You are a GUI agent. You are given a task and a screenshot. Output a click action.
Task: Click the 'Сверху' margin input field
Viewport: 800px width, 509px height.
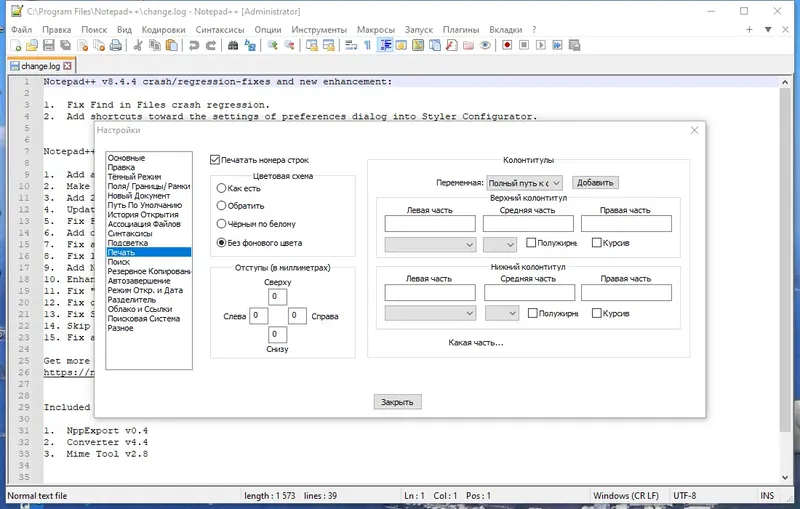(x=277, y=296)
